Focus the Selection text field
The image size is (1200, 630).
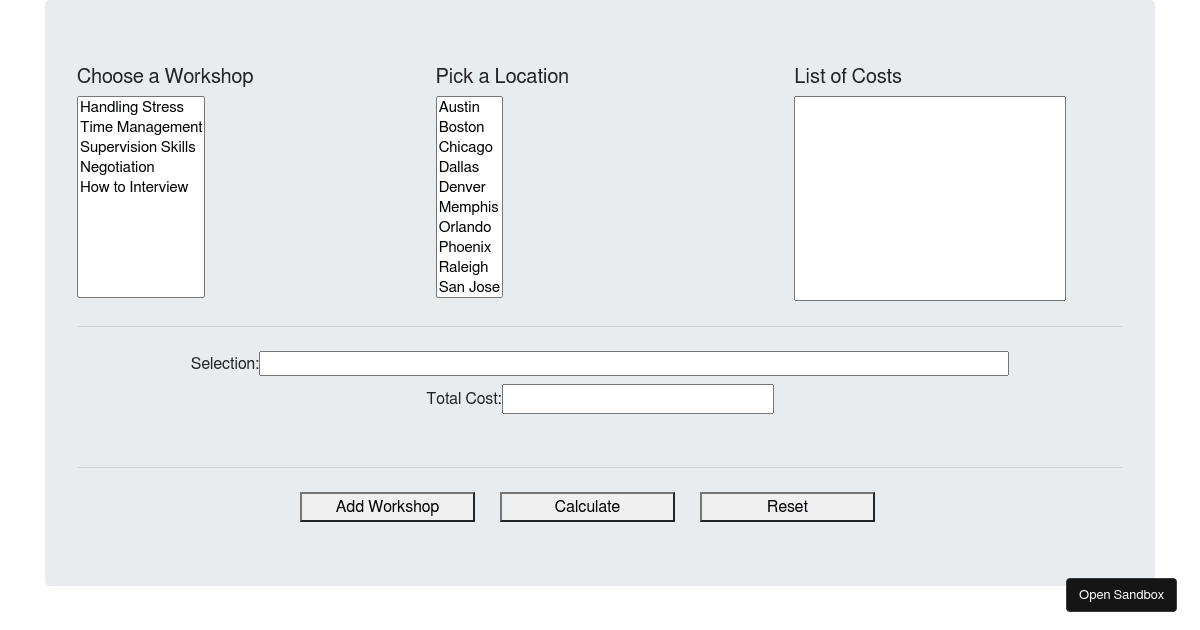pyautogui.click(x=633, y=364)
